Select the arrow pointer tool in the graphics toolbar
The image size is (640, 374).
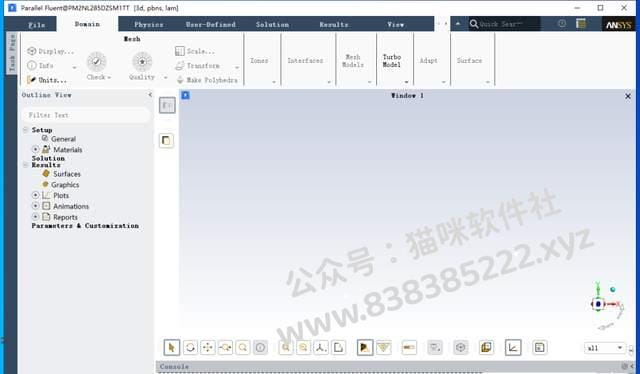pos(171,347)
